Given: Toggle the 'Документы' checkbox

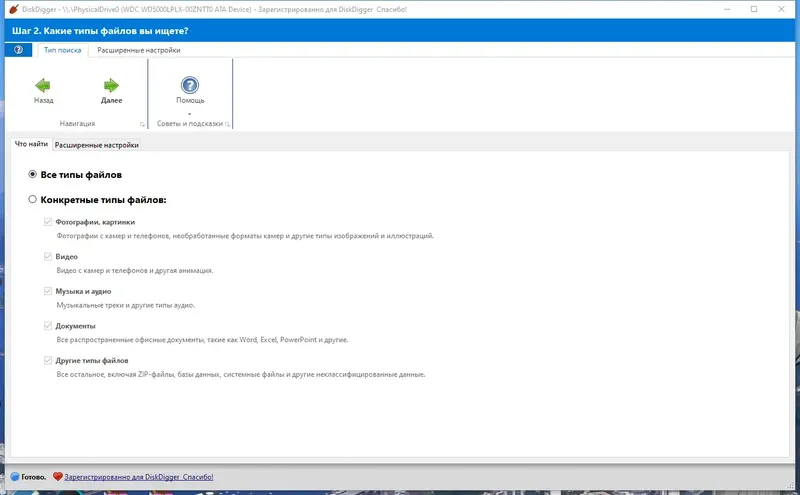Looking at the screenshot, I should pos(48,326).
